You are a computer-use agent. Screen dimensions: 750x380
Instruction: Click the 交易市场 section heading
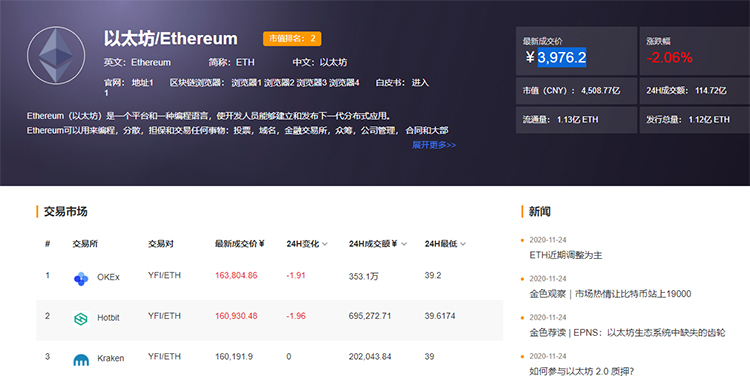click(66, 212)
